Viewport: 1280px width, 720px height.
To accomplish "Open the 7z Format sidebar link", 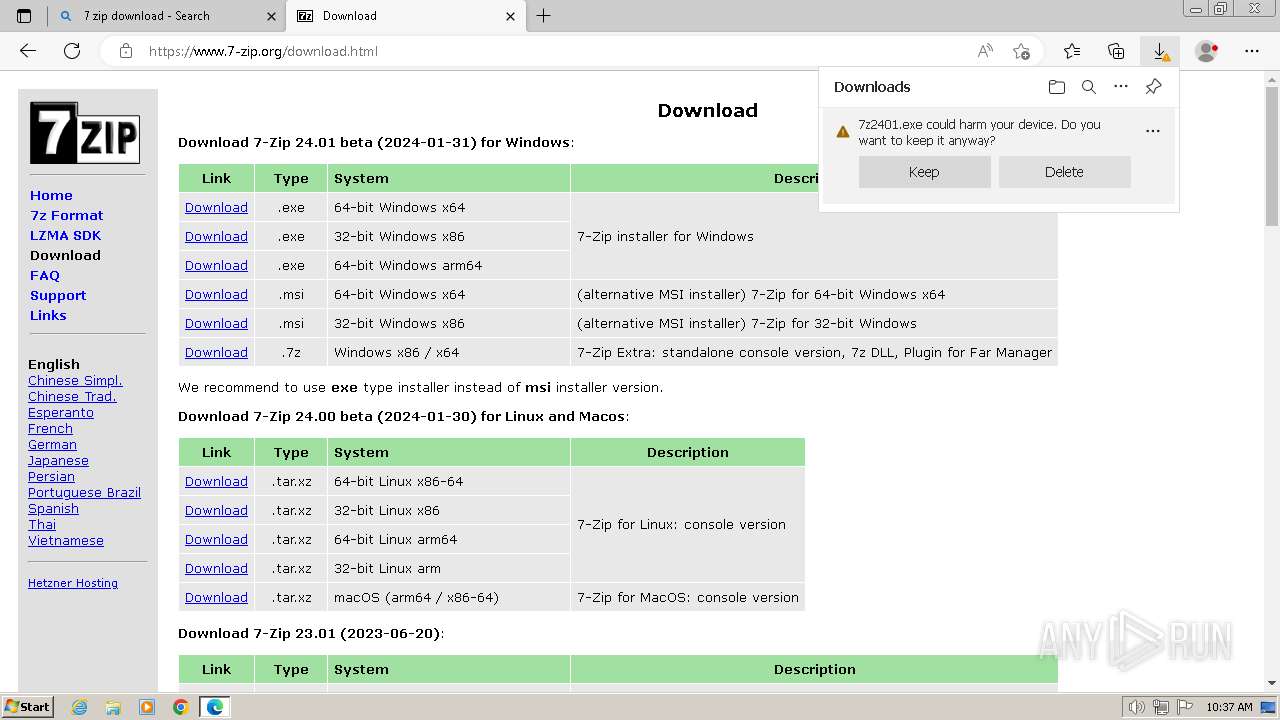I will click(x=66, y=215).
